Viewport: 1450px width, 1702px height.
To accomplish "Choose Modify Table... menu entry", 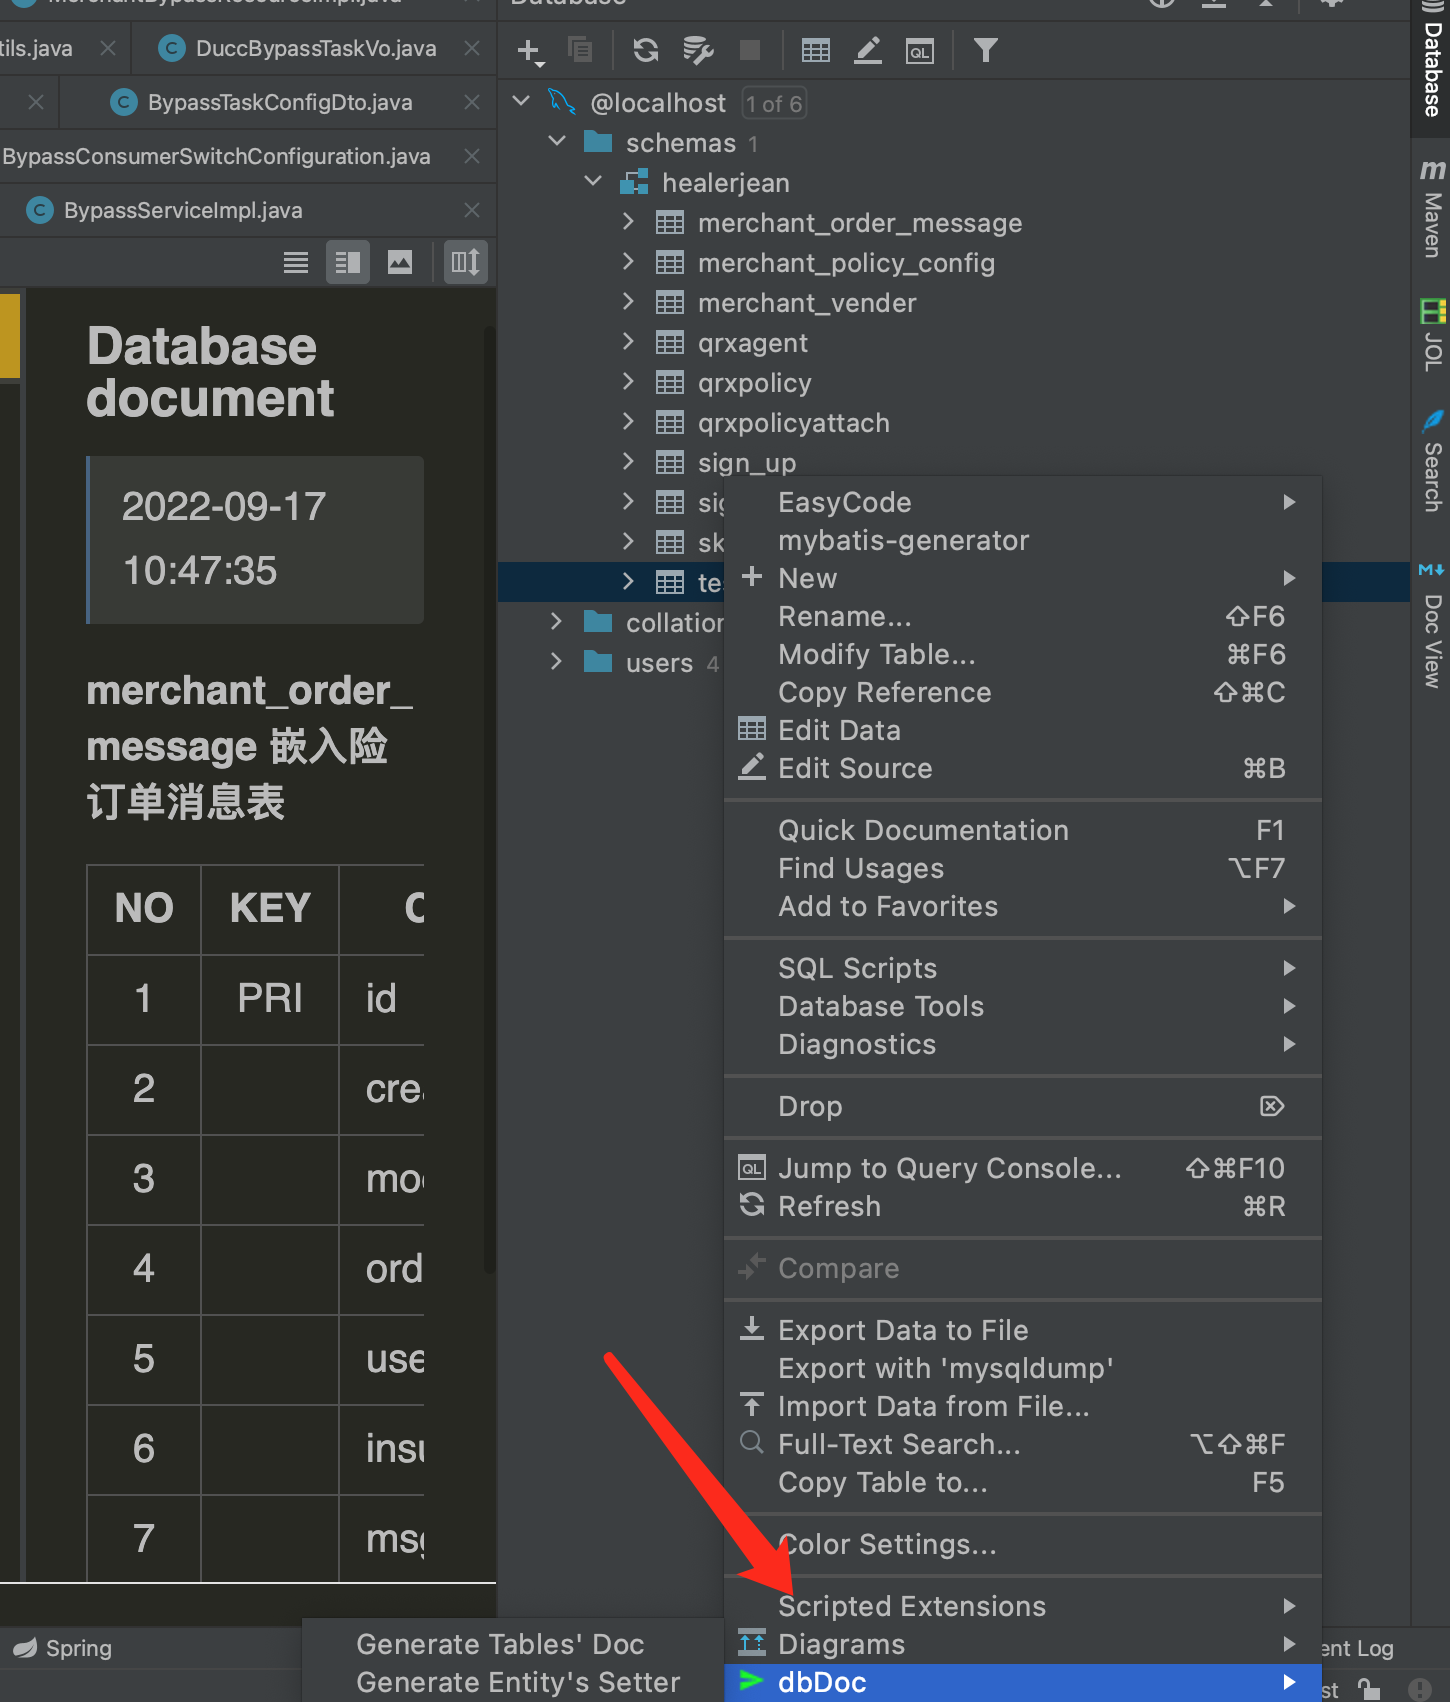I will click(x=1023, y=654).
